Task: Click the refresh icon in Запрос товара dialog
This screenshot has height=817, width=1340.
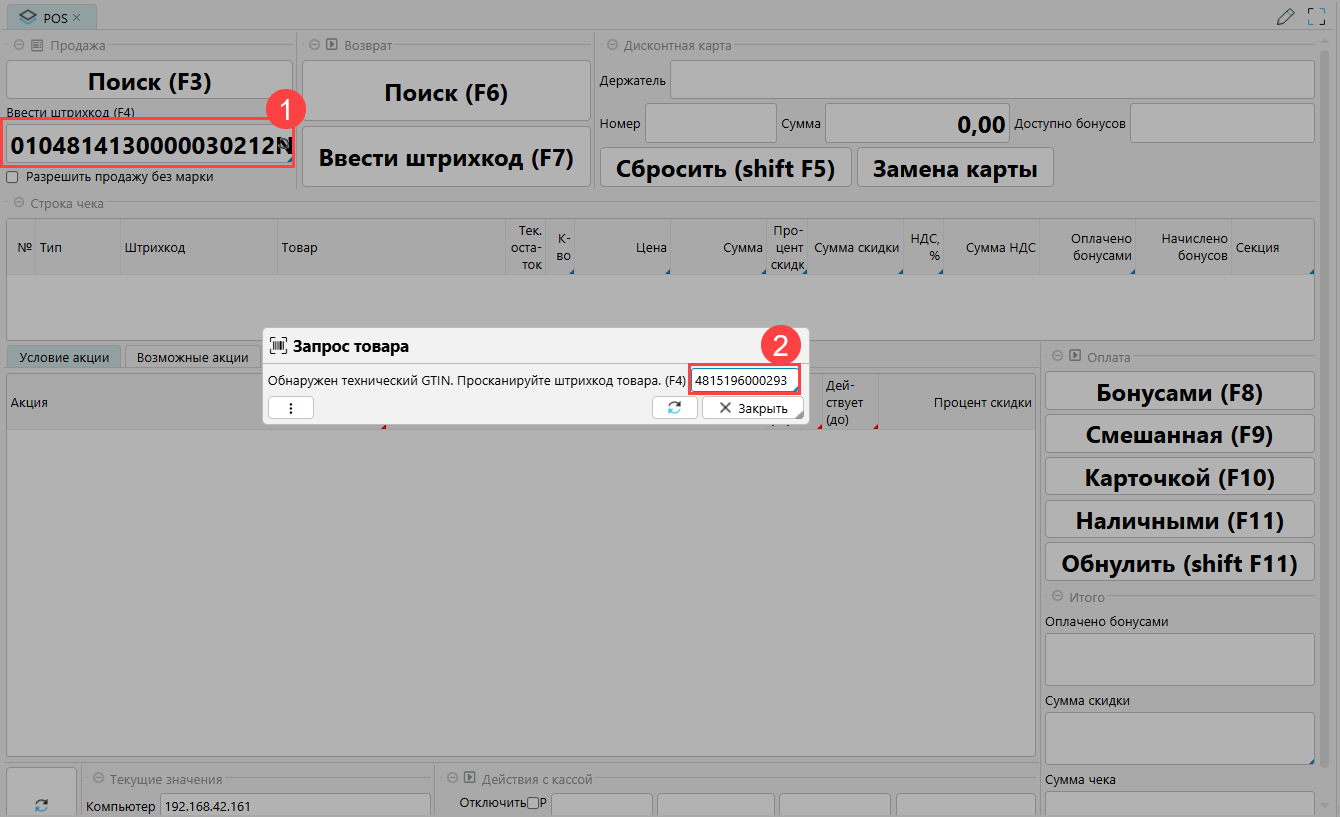Action: pos(675,408)
